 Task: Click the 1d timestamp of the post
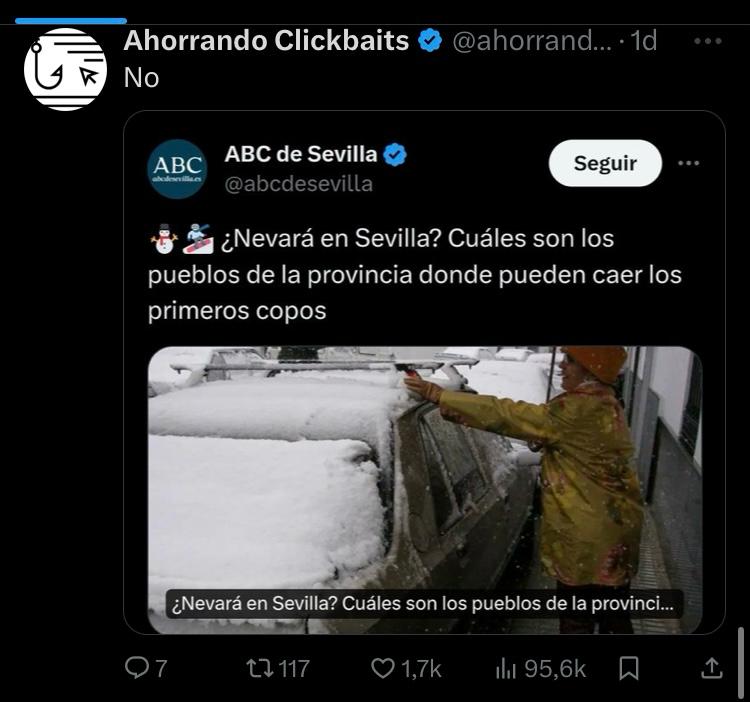[x=644, y=41]
